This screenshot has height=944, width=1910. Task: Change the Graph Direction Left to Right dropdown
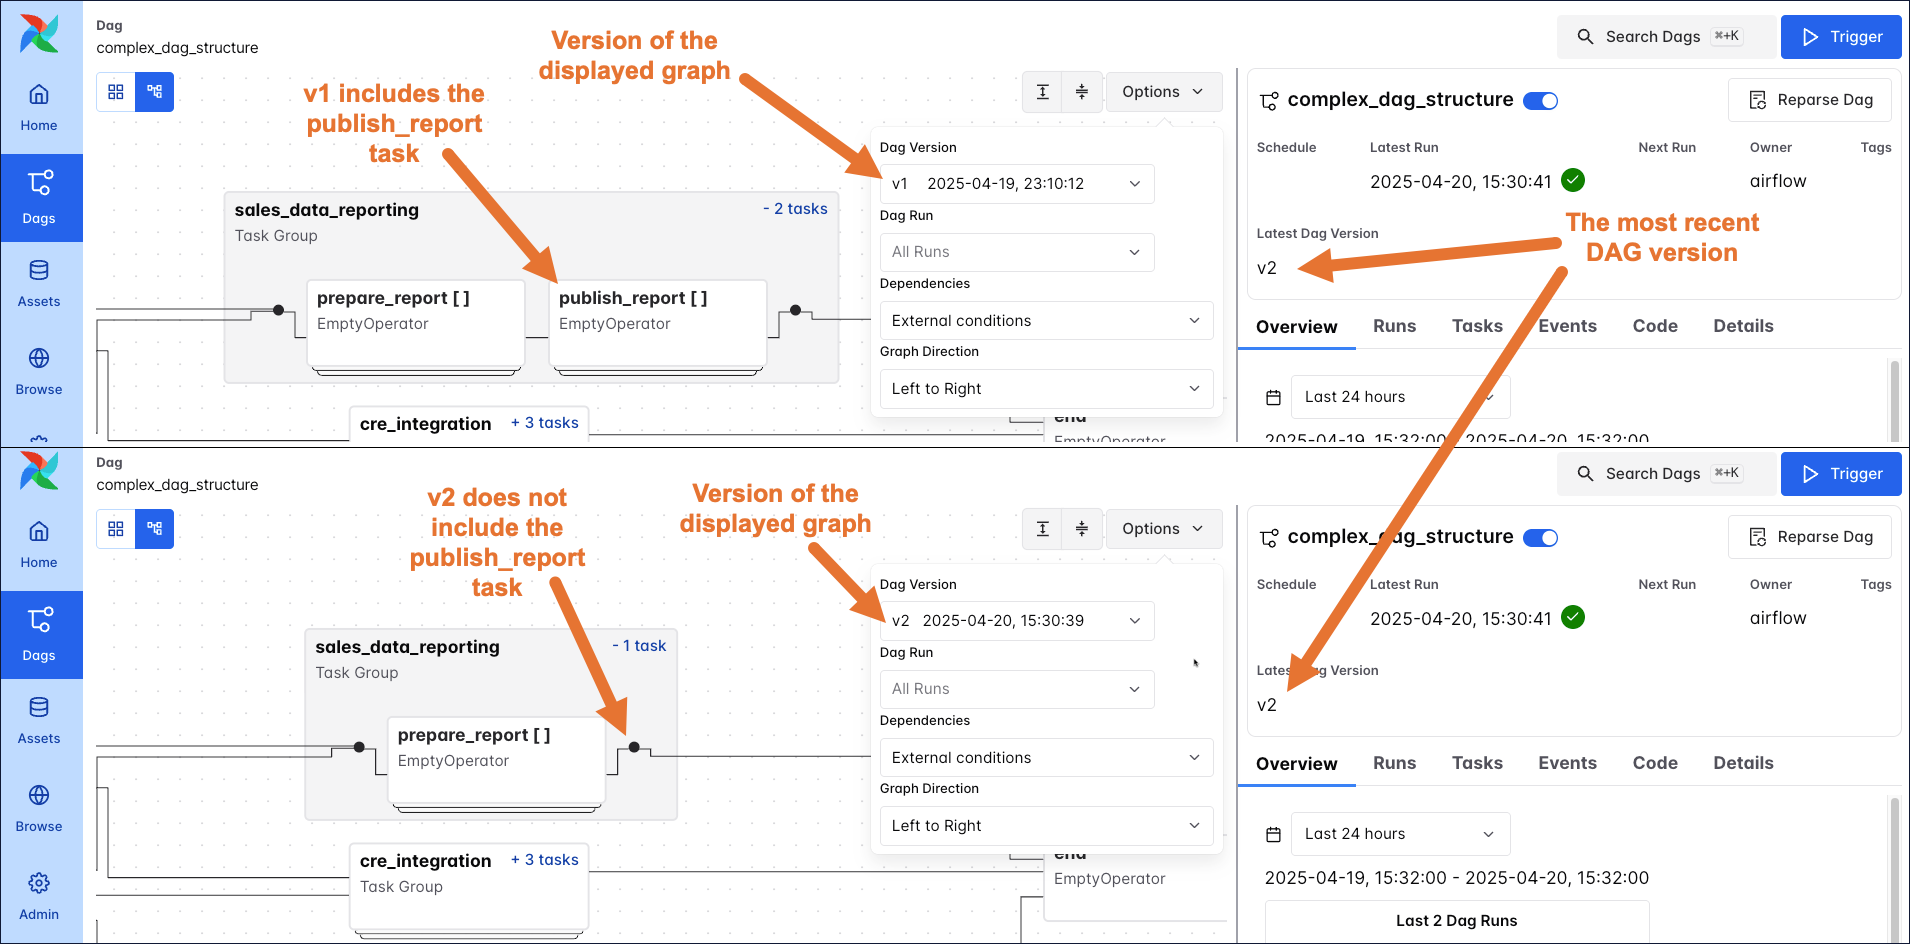pos(1045,388)
